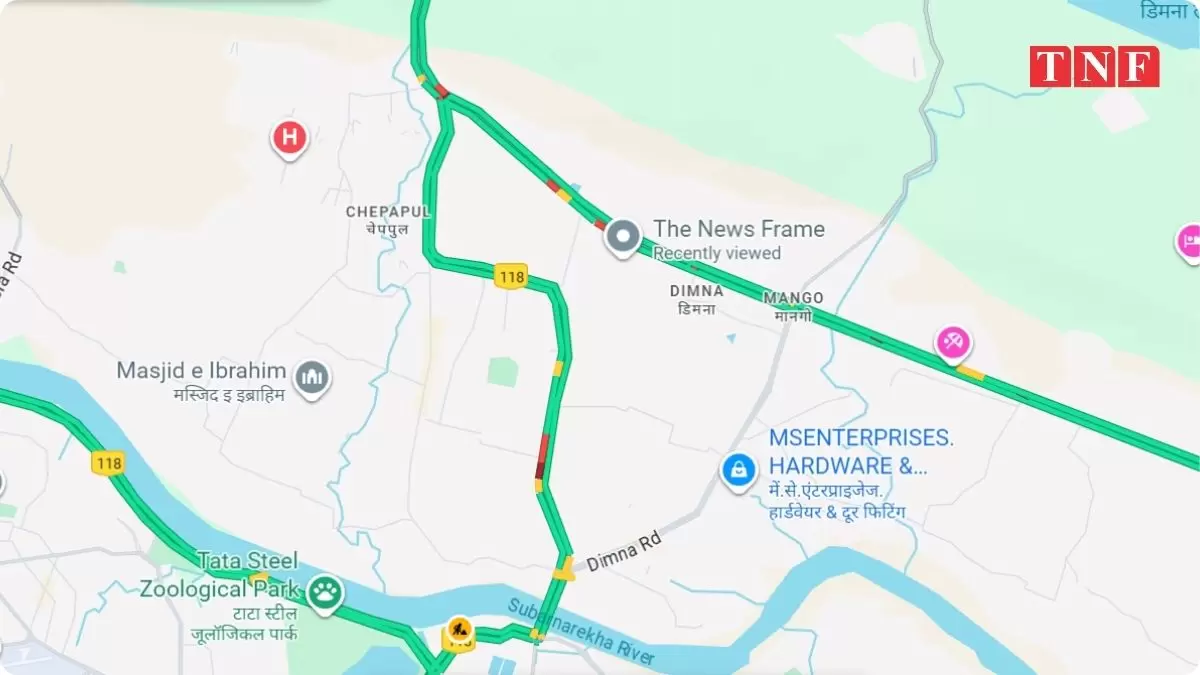This screenshot has width=1200, height=675.
Task: Open the Masjid e Ibrahim mosque marker
Action: pyautogui.click(x=314, y=379)
